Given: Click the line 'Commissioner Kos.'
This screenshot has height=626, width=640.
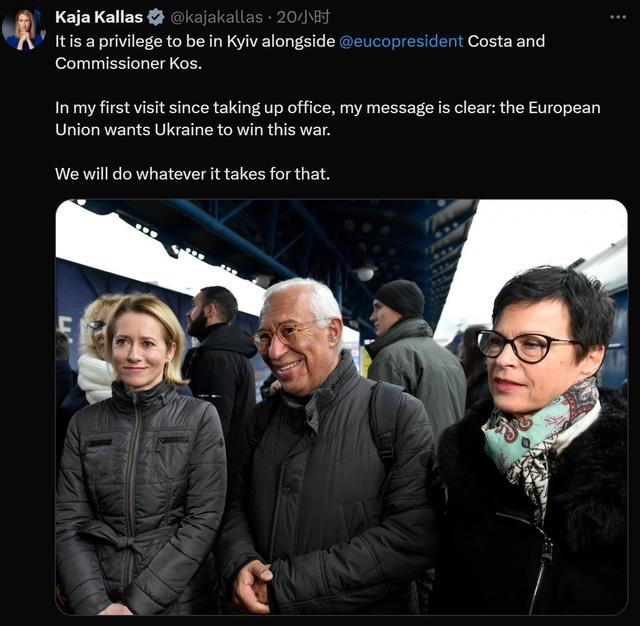Looking at the screenshot, I should (129, 63).
